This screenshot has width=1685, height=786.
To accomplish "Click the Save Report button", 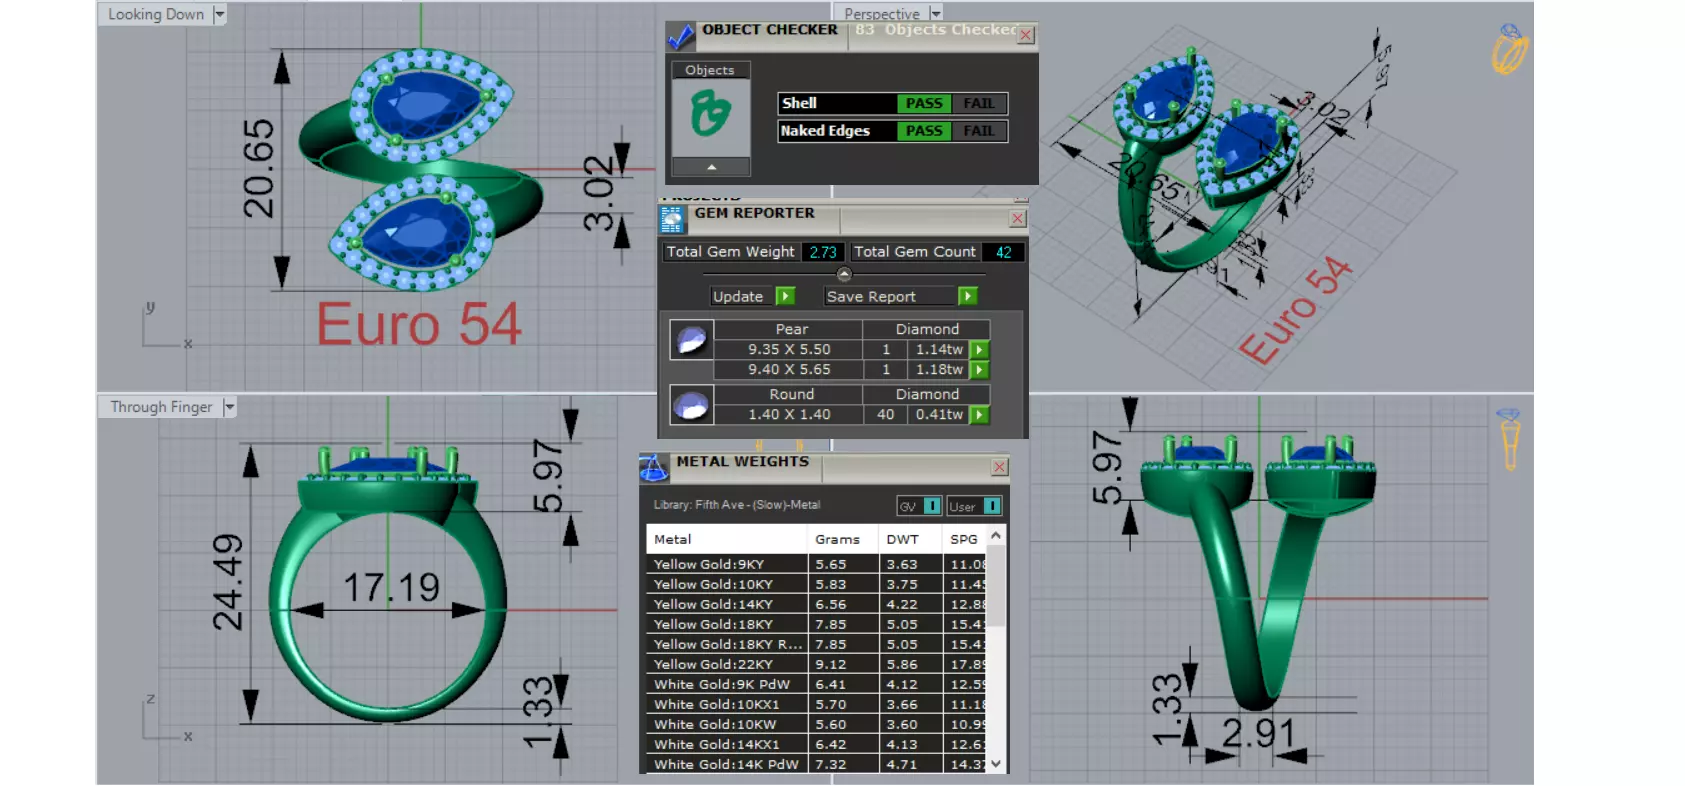I will [889, 296].
